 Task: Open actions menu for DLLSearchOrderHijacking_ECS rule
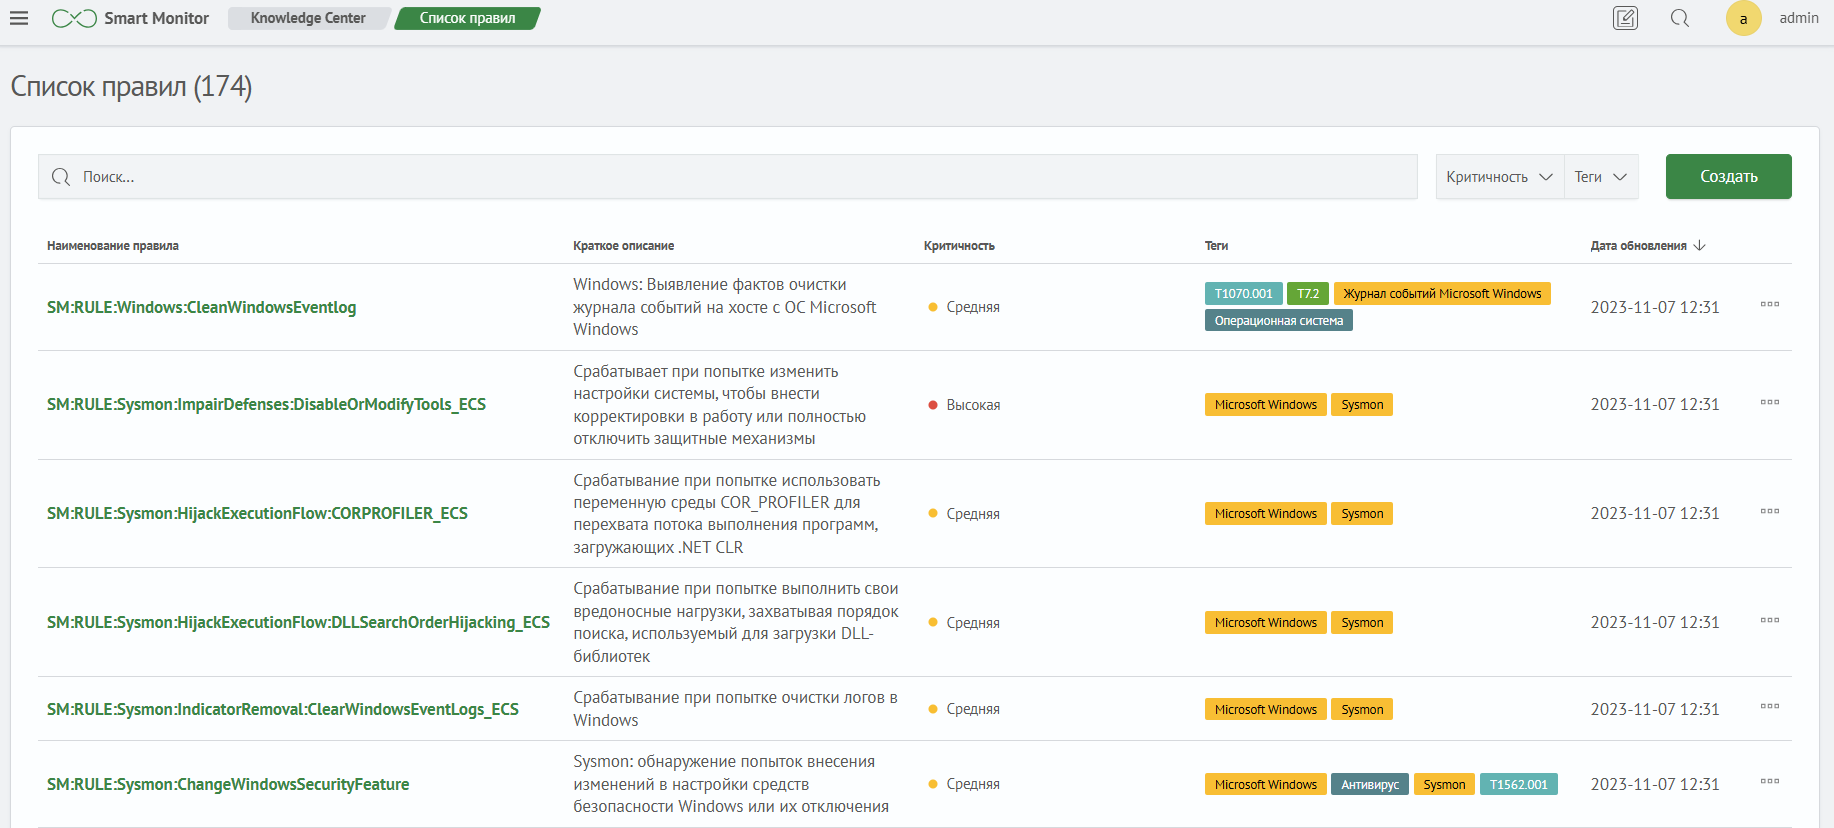(1770, 620)
